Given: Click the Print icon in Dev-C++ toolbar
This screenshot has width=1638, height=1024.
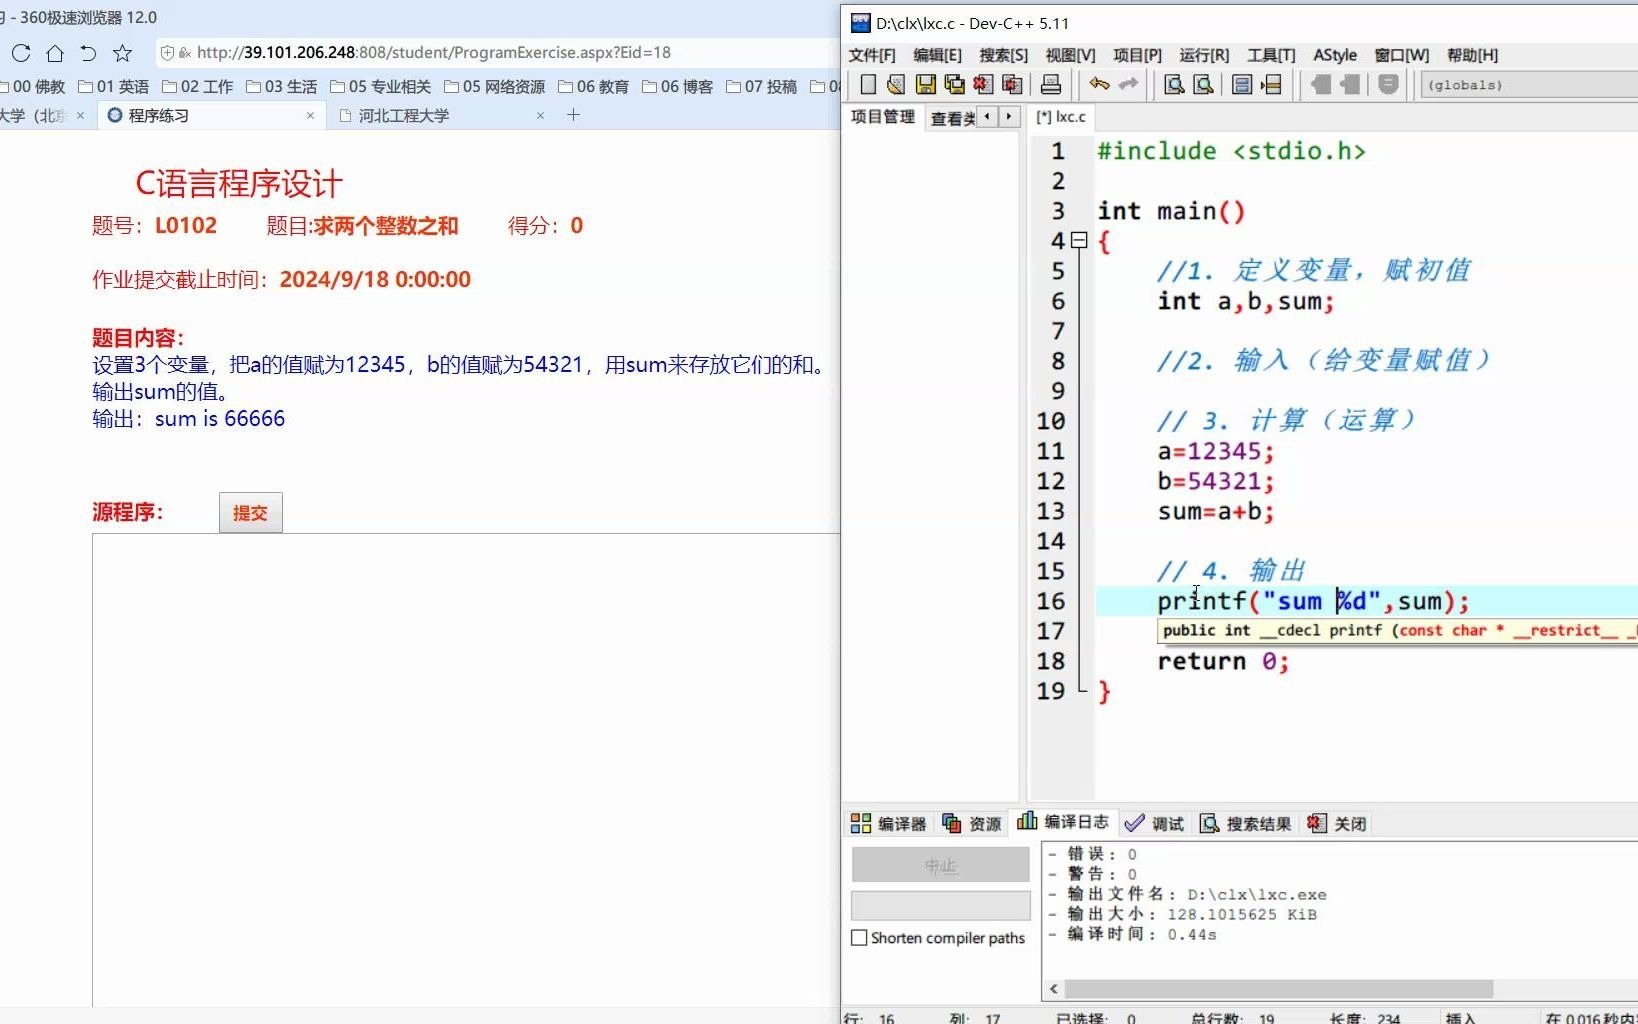Looking at the screenshot, I should (x=1051, y=85).
